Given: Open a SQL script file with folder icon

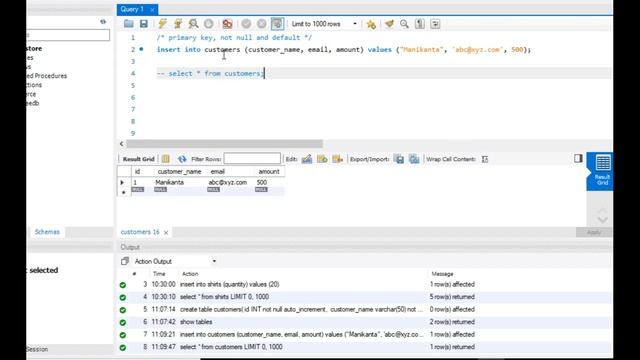Looking at the screenshot, I should point(129,24).
